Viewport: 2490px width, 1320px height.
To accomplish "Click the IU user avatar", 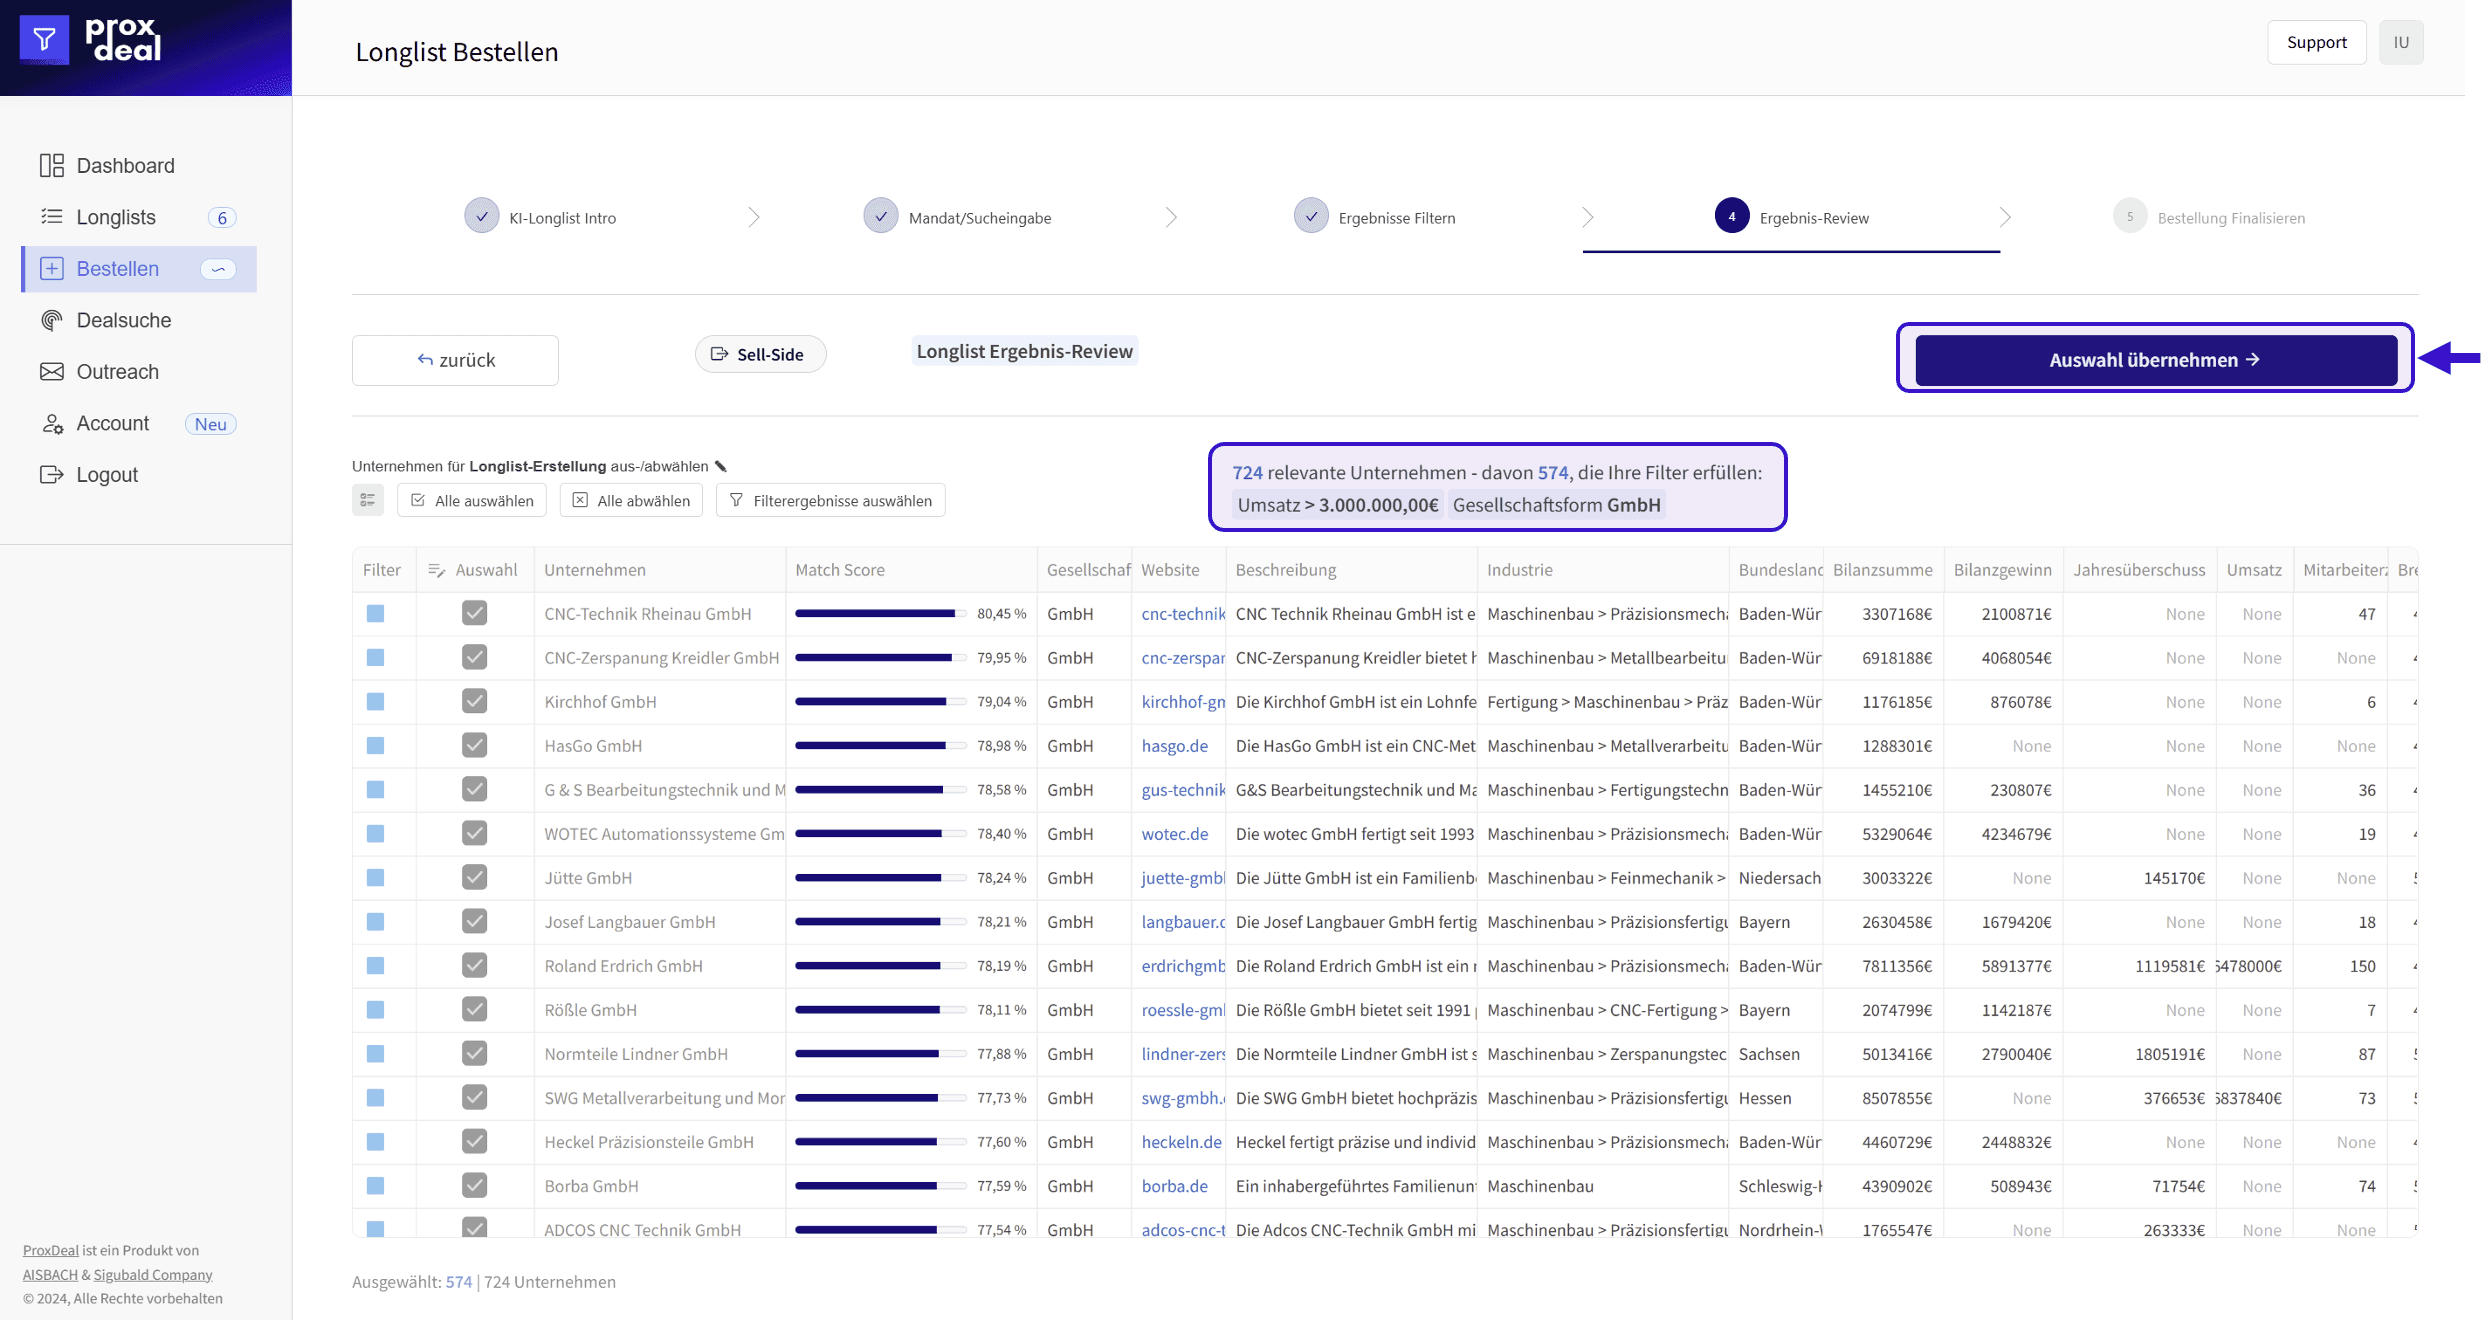I will tap(2401, 42).
